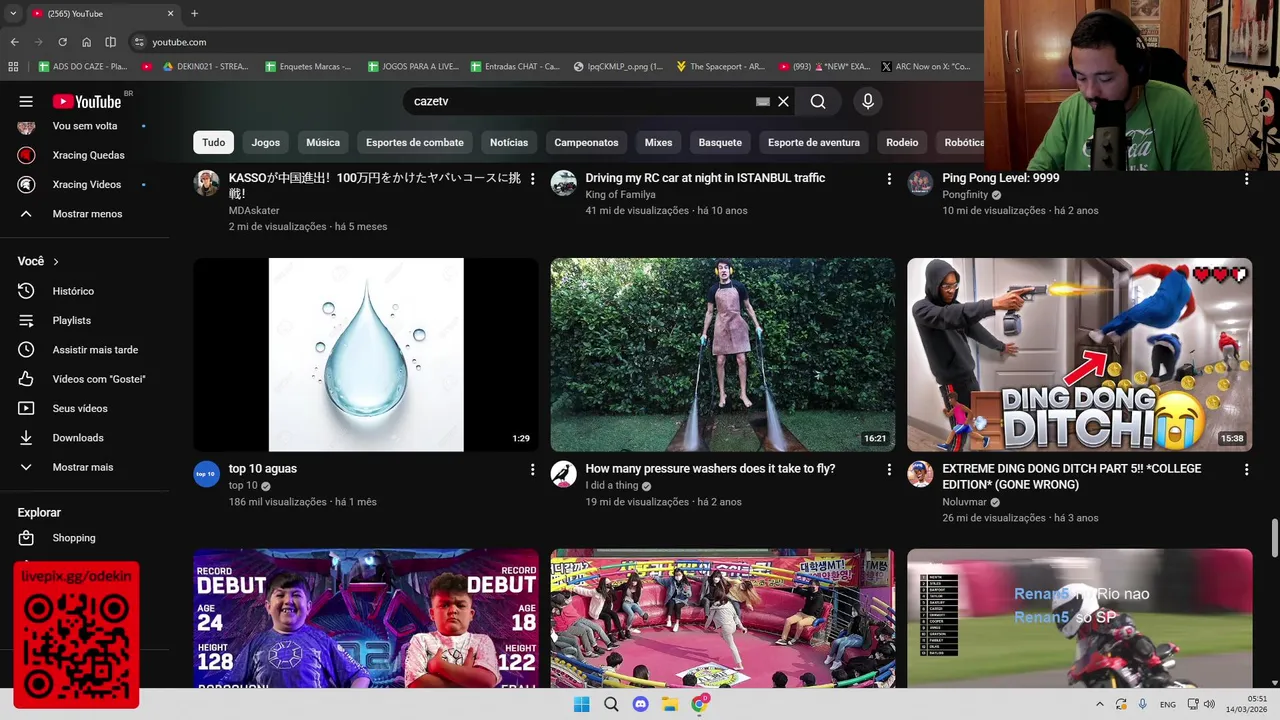The image size is (1280, 720).
Task: Open options menu for Ding Dong Ditch video
Action: coord(1246,469)
